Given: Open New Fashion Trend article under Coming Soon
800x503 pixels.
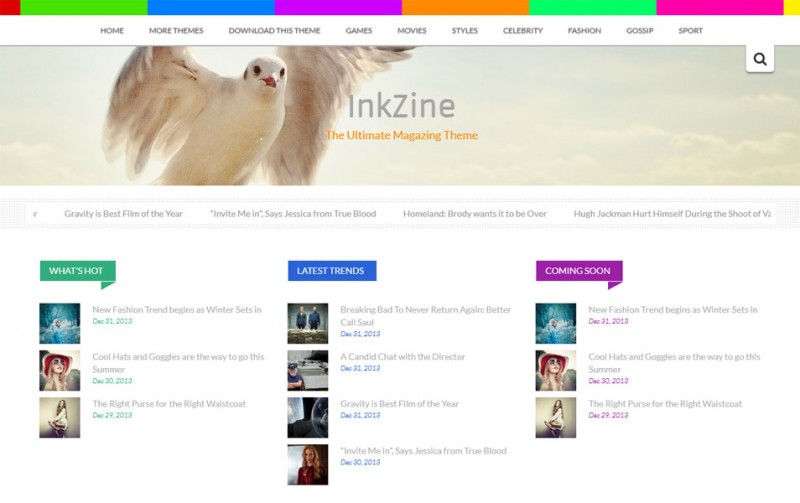Looking at the screenshot, I should pyautogui.click(x=672, y=310).
